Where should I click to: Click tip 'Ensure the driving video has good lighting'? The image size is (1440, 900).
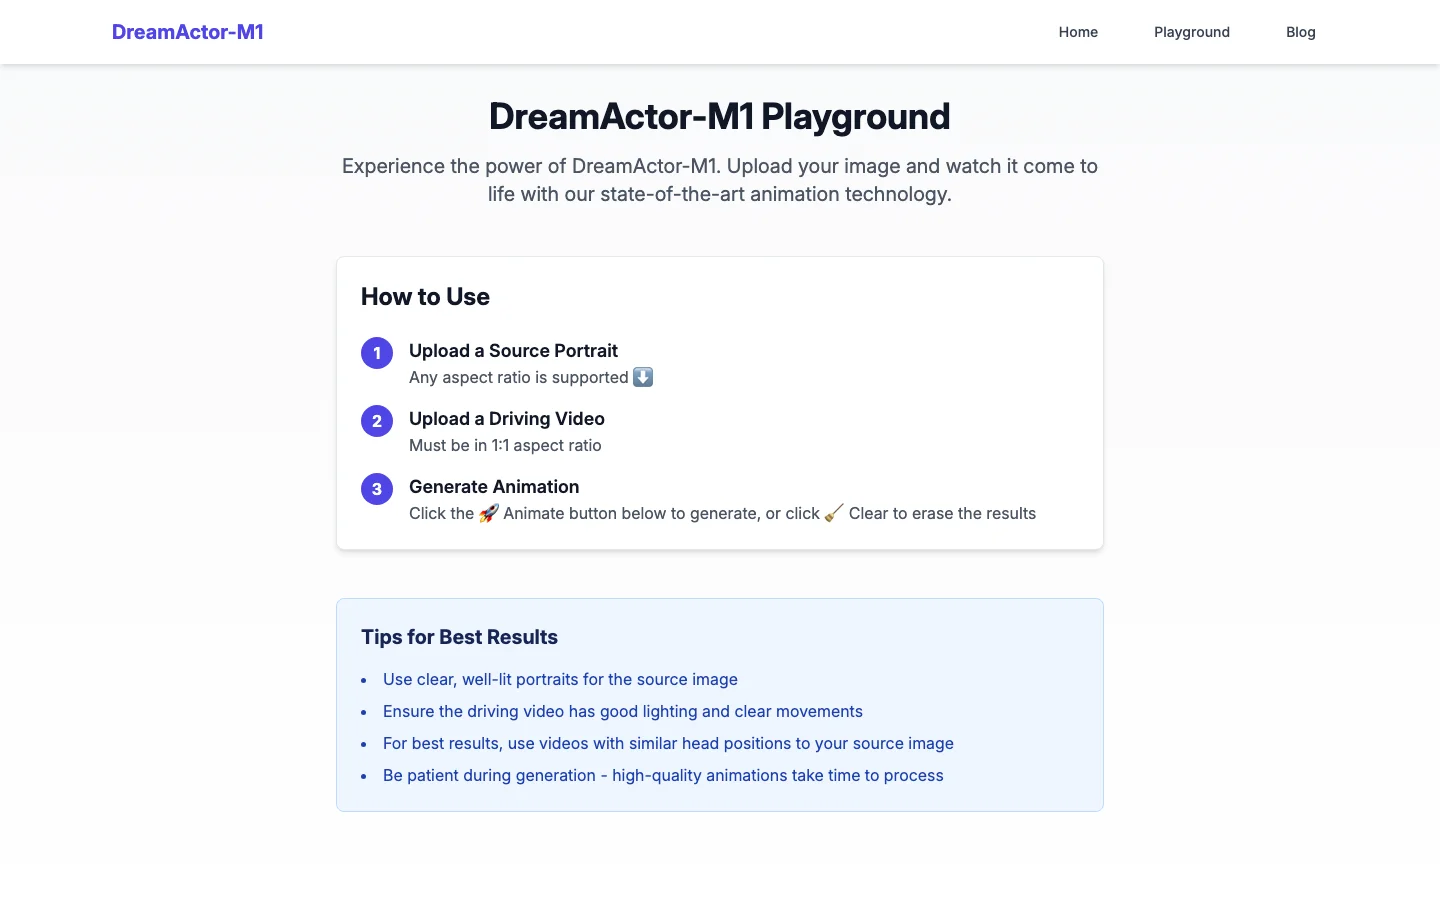pos(623,711)
